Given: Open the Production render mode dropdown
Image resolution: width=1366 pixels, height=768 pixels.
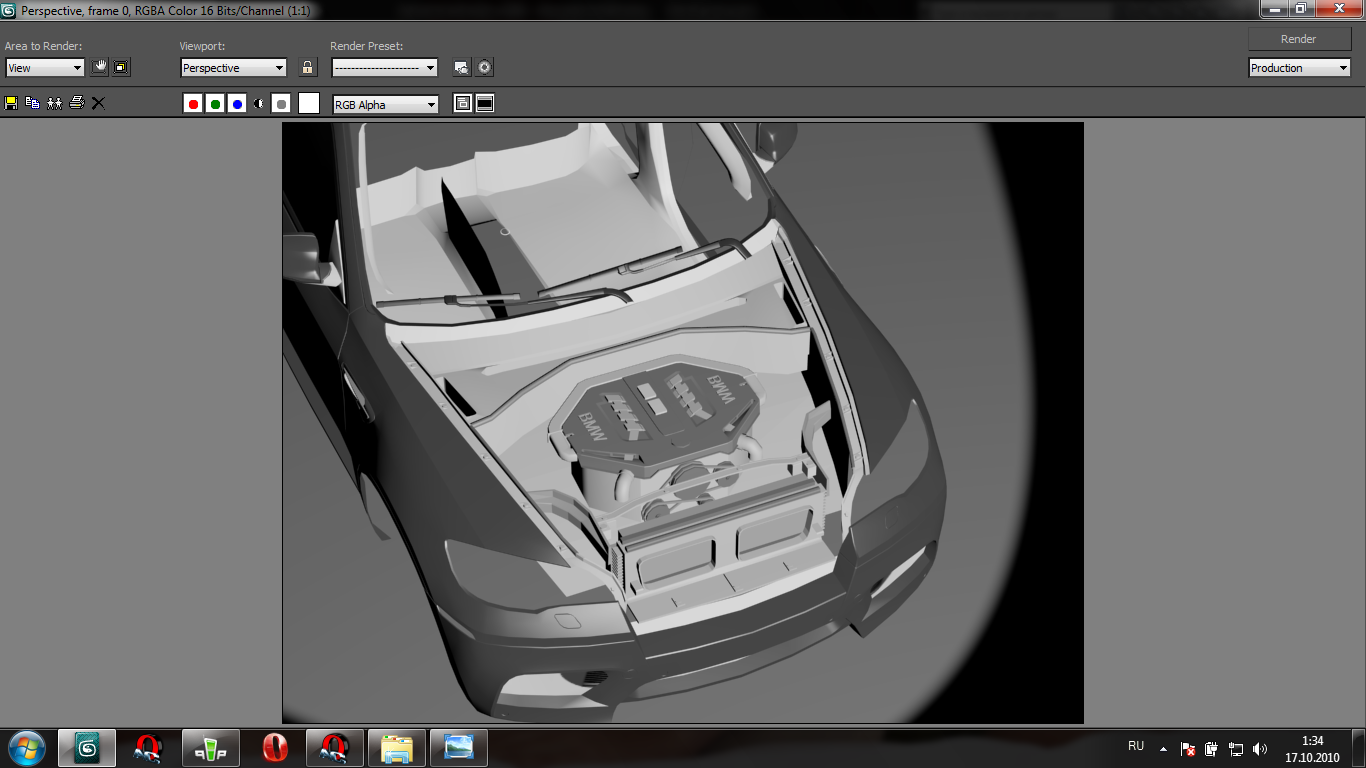Looking at the screenshot, I should click(1300, 68).
